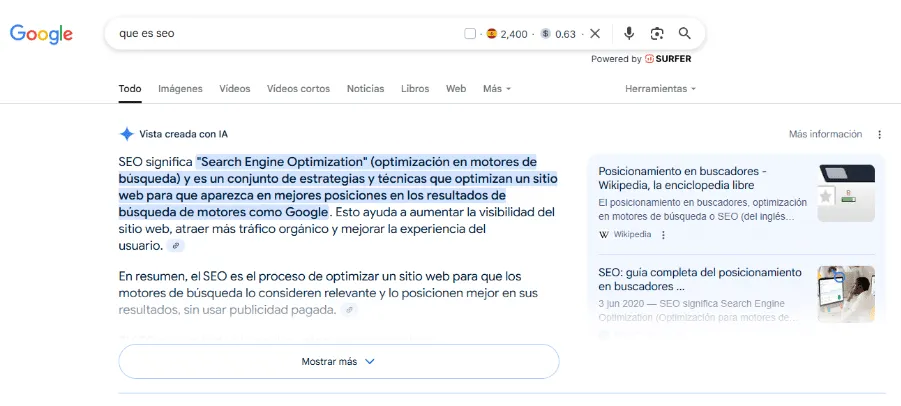Expand the overview with Mostrar más

[338, 362]
